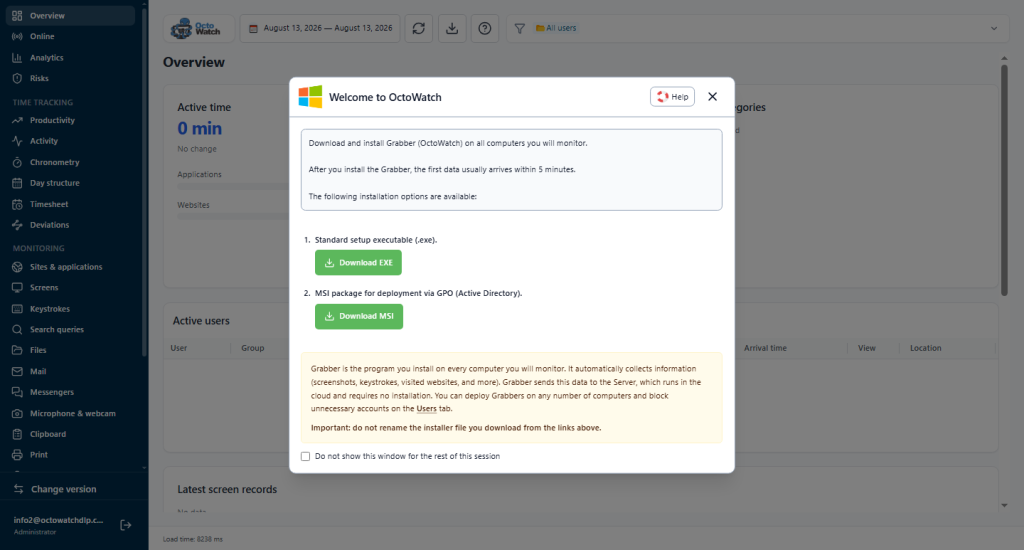Image resolution: width=1024 pixels, height=550 pixels.
Task: Click the Sites & applications globe icon
Action: click(x=17, y=267)
